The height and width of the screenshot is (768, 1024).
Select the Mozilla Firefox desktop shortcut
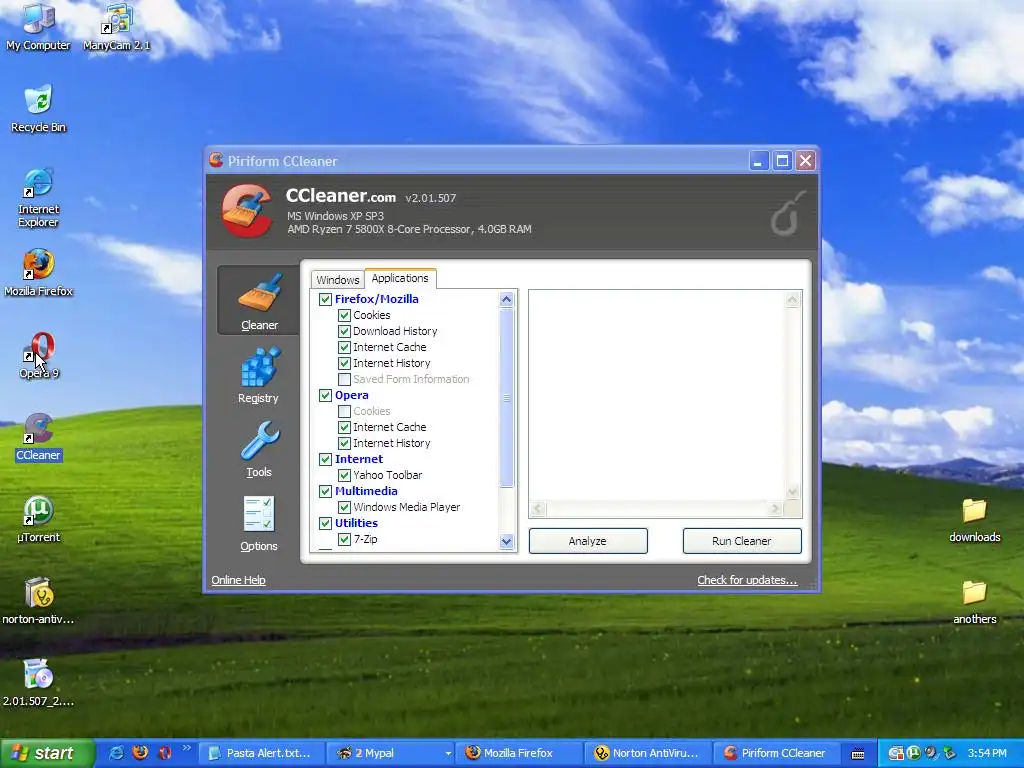click(38, 273)
